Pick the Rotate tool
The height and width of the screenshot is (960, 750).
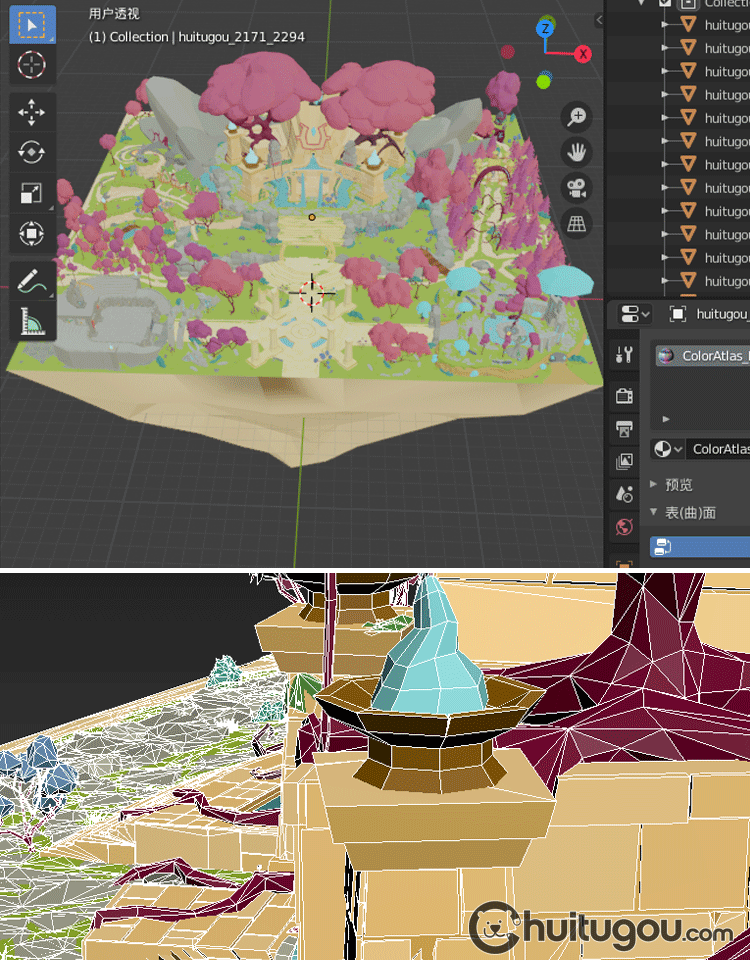32,152
